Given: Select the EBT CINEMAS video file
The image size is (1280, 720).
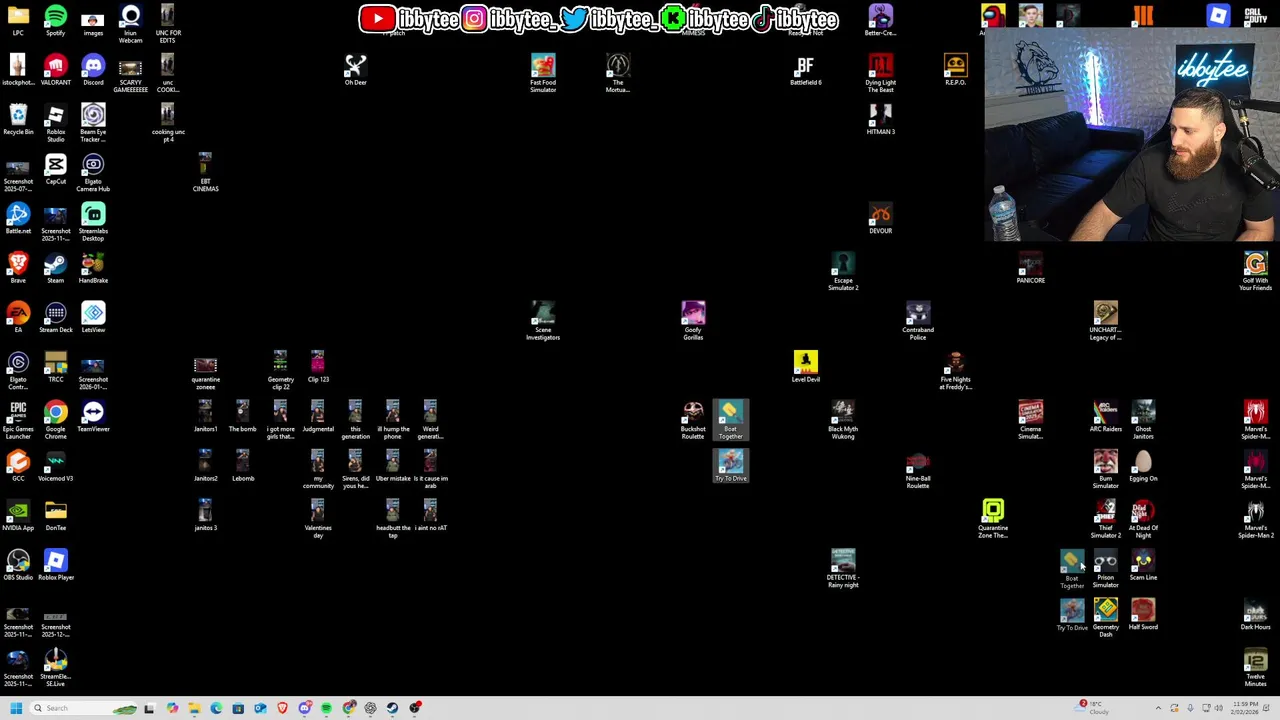Looking at the screenshot, I should click(205, 173).
